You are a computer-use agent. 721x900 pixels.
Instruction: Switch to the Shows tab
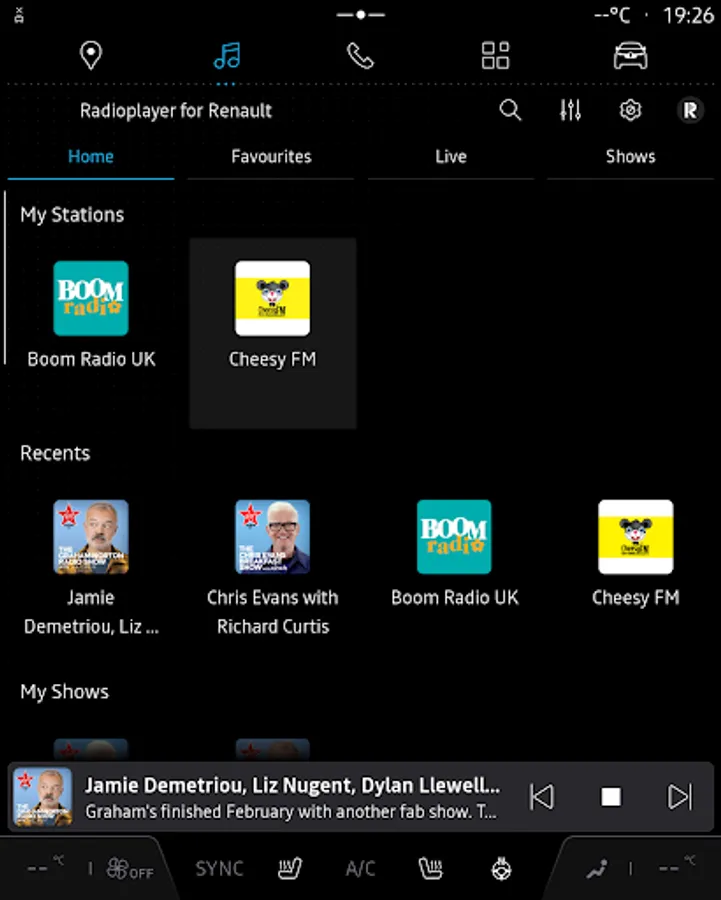coord(630,157)
